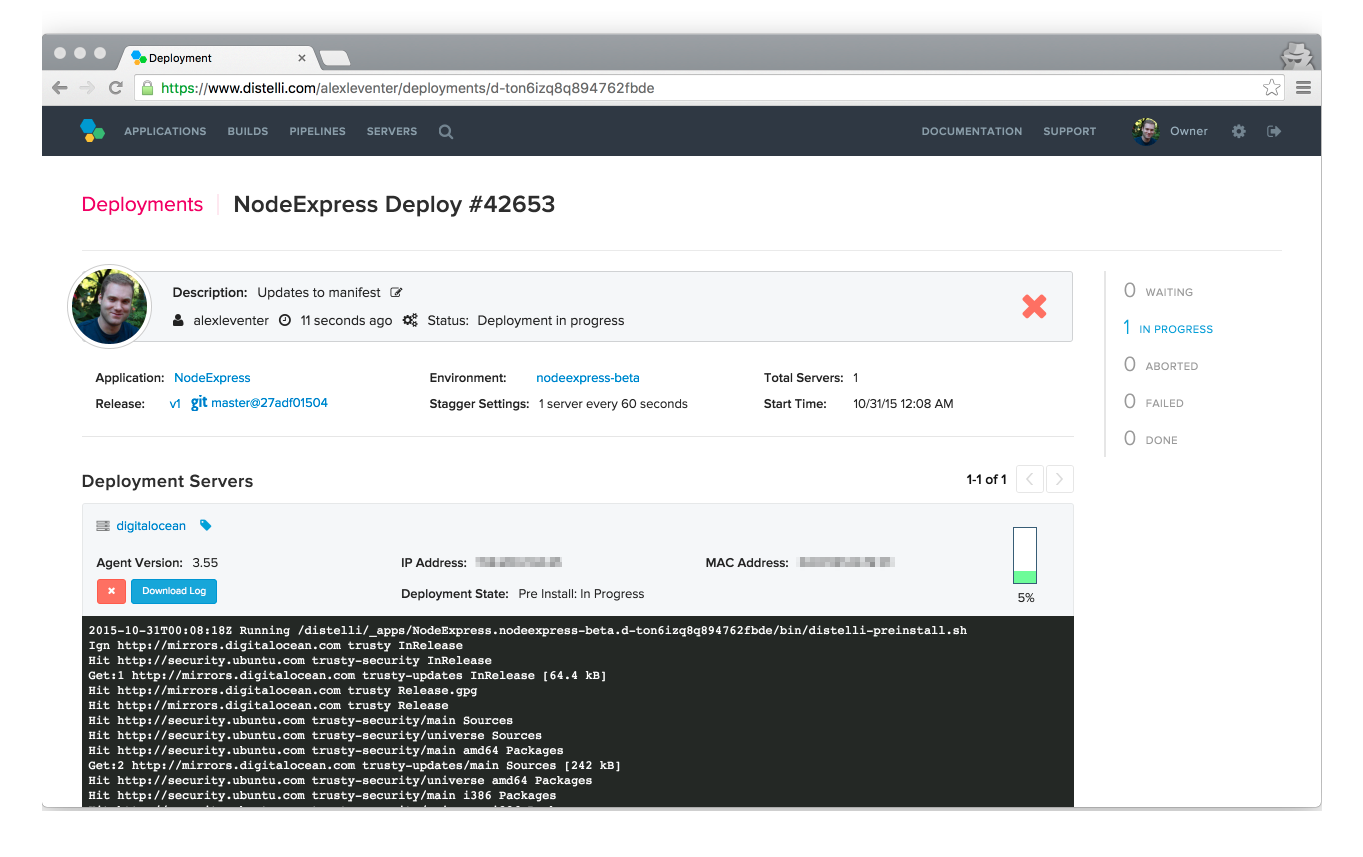Click 'Get:2' trusty-updates/main Sources log line
Screen dimensions: 1363x857
pyautogui.click(x=354, y=765)
